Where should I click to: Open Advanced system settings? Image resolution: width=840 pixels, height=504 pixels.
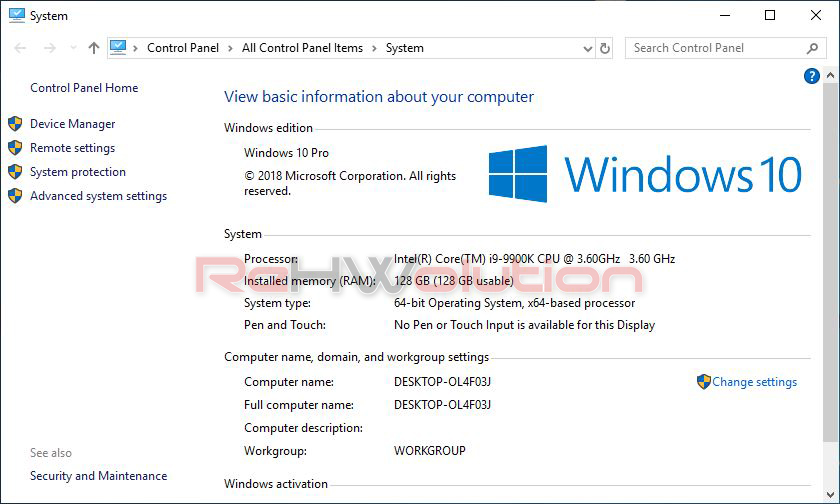click(98, 196)
